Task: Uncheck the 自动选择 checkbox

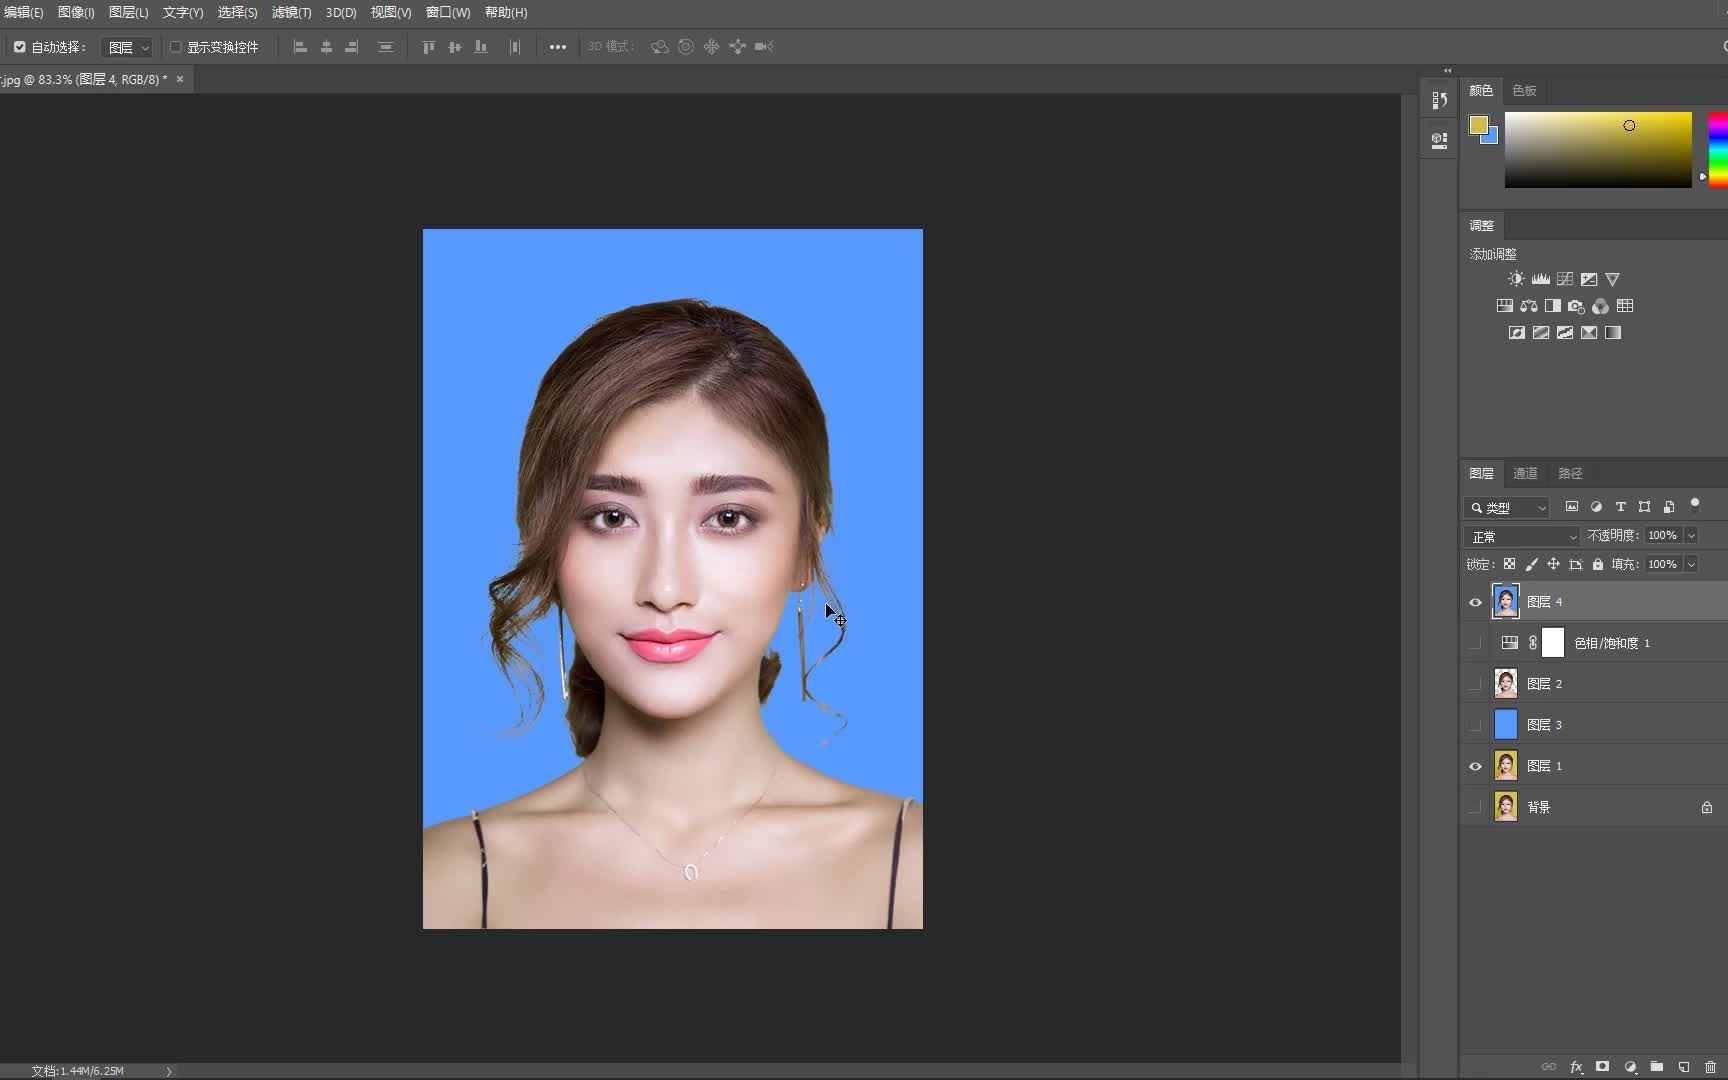Action: coord(20,47)
